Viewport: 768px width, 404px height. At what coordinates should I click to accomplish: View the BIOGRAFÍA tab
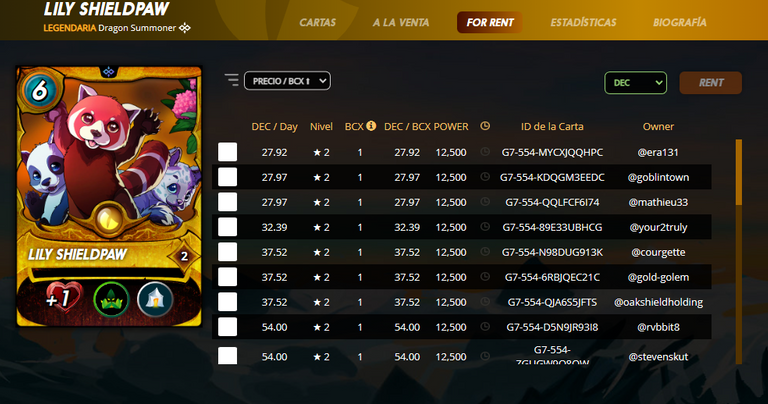679,23
